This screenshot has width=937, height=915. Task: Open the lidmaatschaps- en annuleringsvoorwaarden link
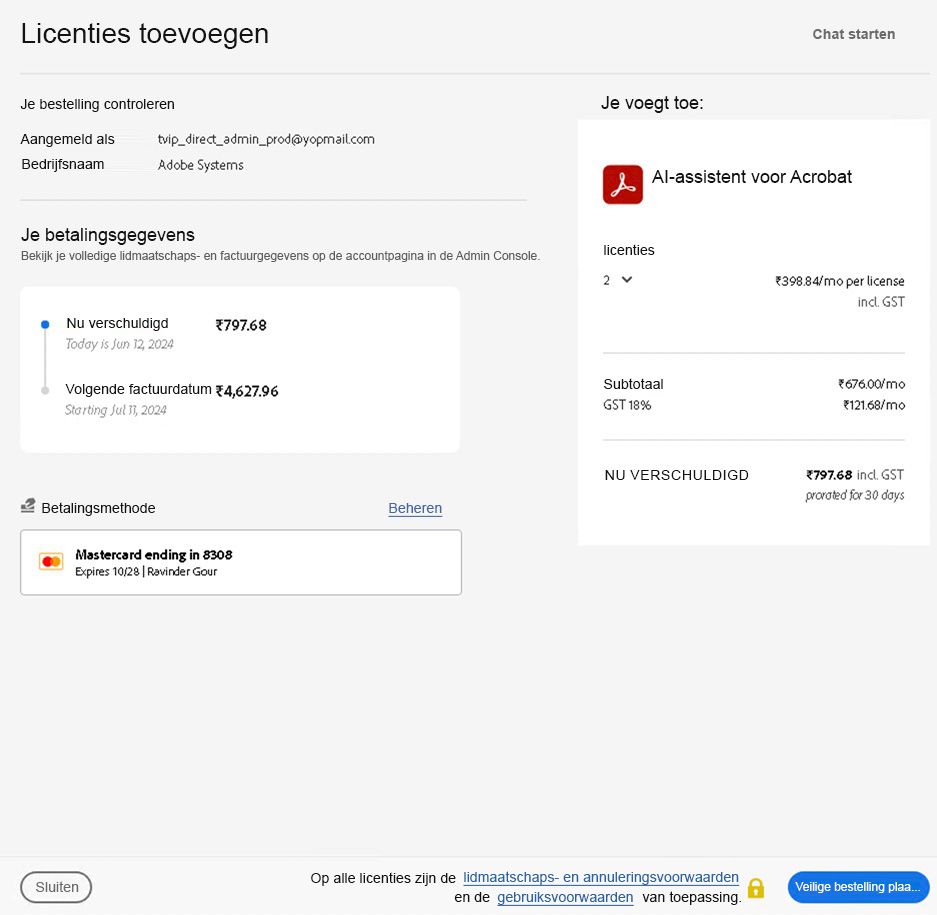[x=600, y=877]
